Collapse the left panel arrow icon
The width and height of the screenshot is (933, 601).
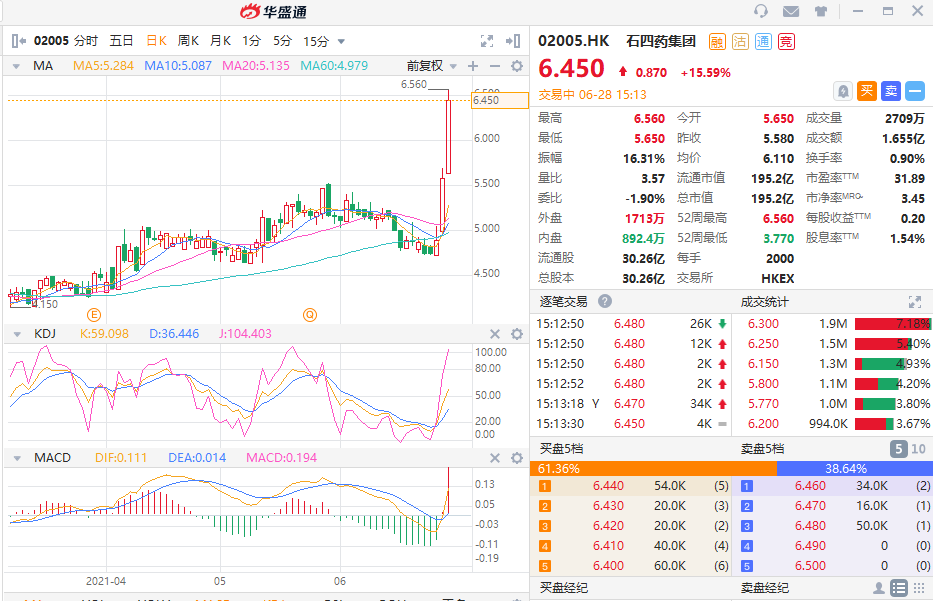coord(514,41)
